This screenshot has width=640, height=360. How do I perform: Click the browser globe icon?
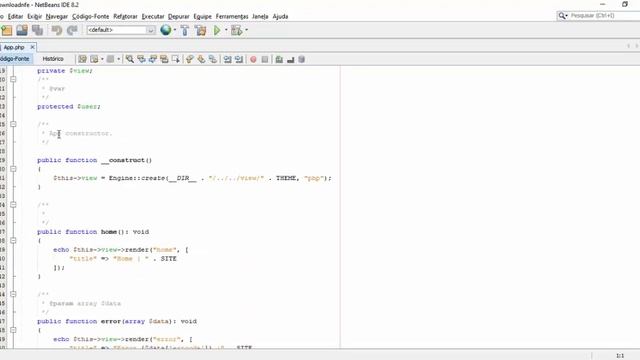pos(165,30)
